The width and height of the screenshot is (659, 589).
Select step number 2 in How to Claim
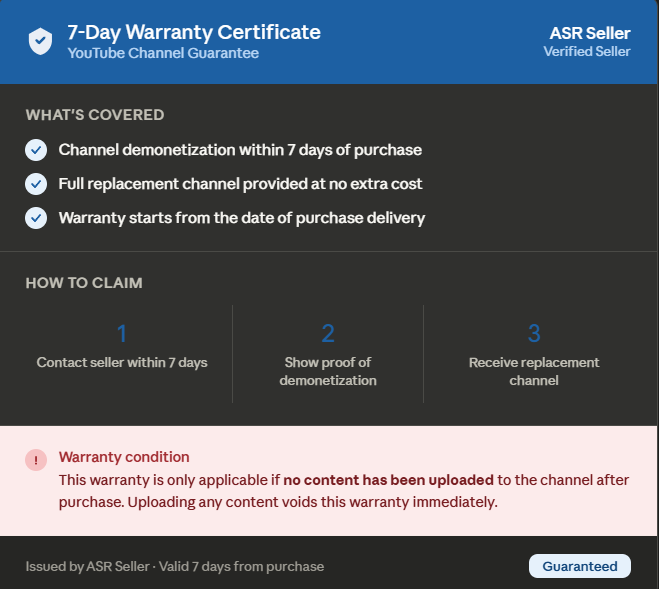point(328,333)
